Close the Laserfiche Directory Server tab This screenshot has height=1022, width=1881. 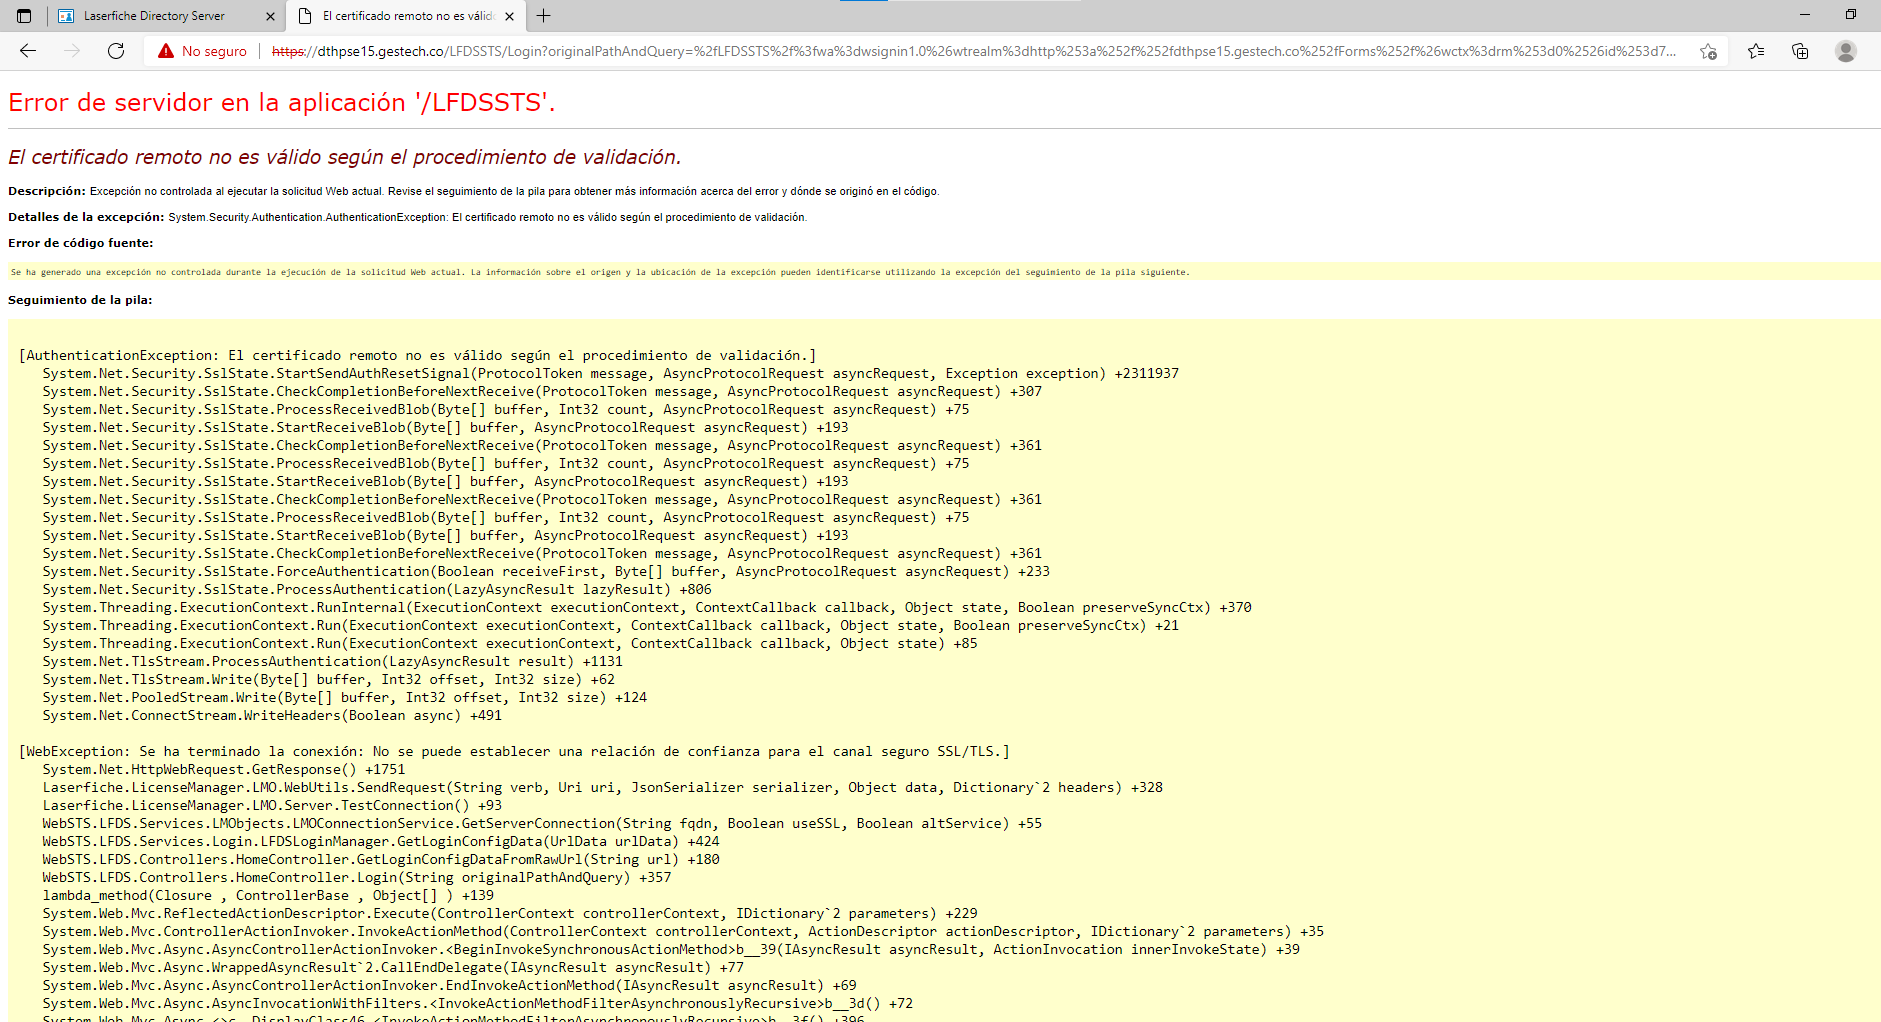(x=270, y=16)
